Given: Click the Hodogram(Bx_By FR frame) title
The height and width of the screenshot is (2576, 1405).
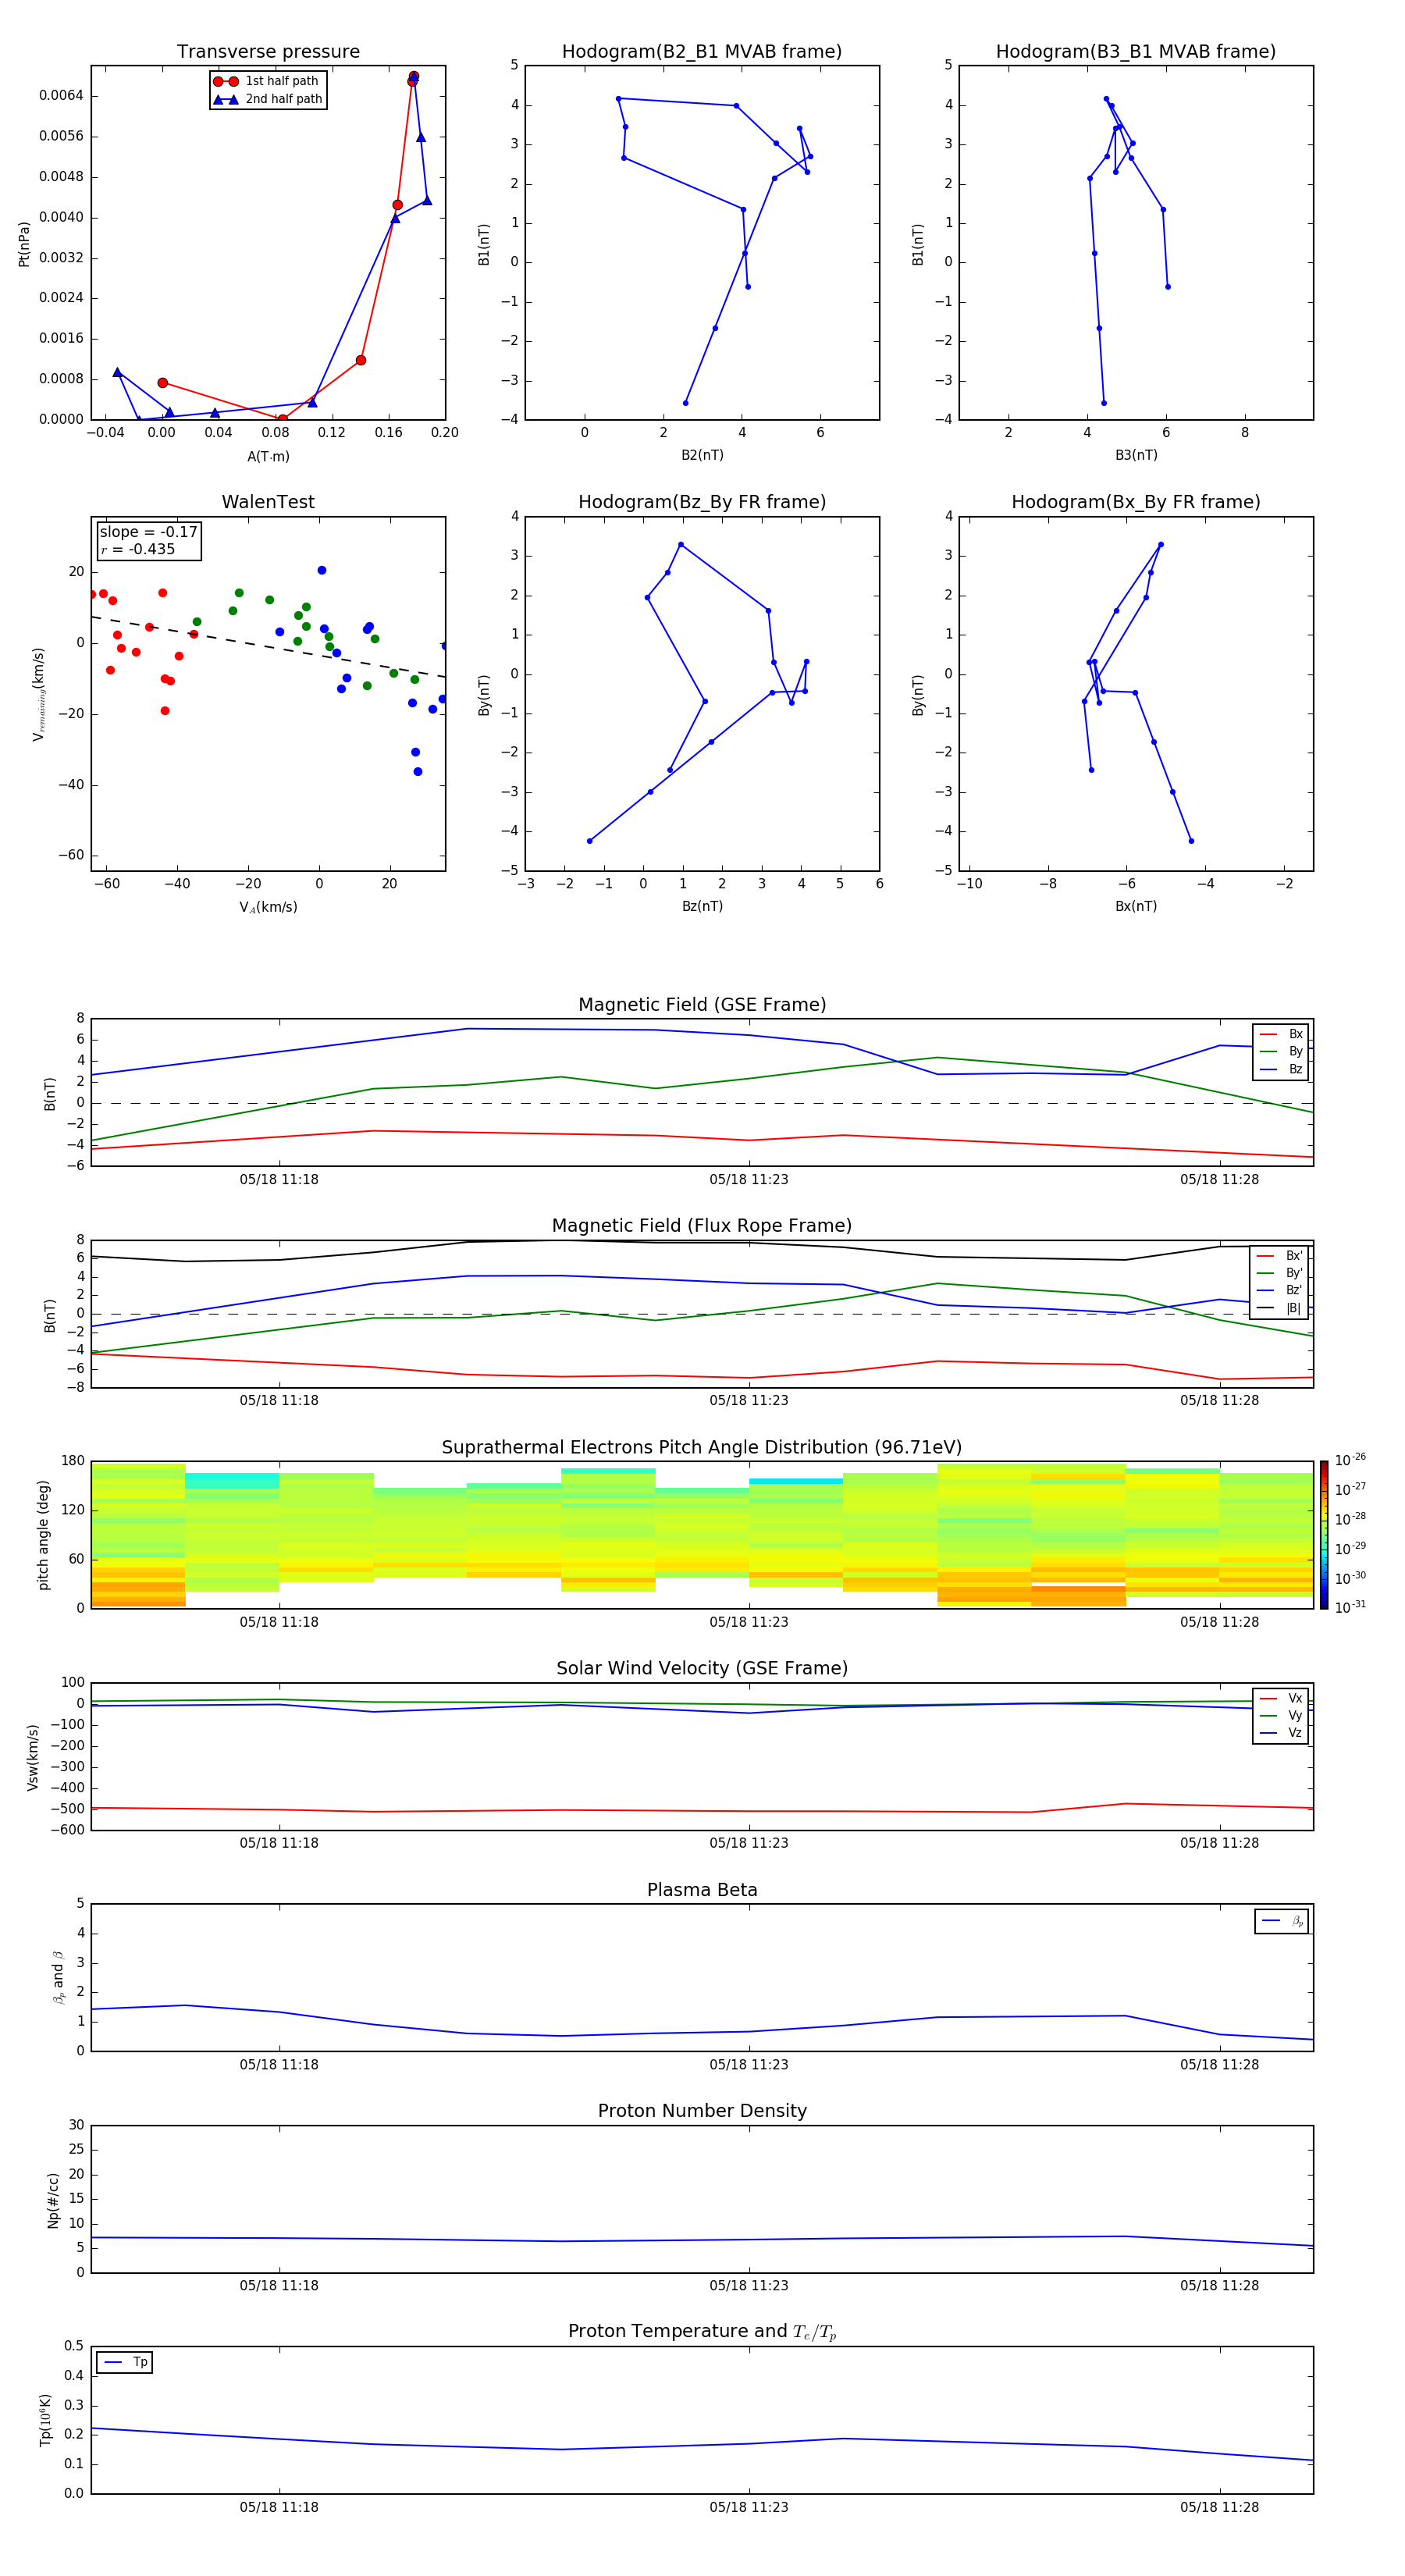Looking at the screenshot, I should pos(1136,502).
